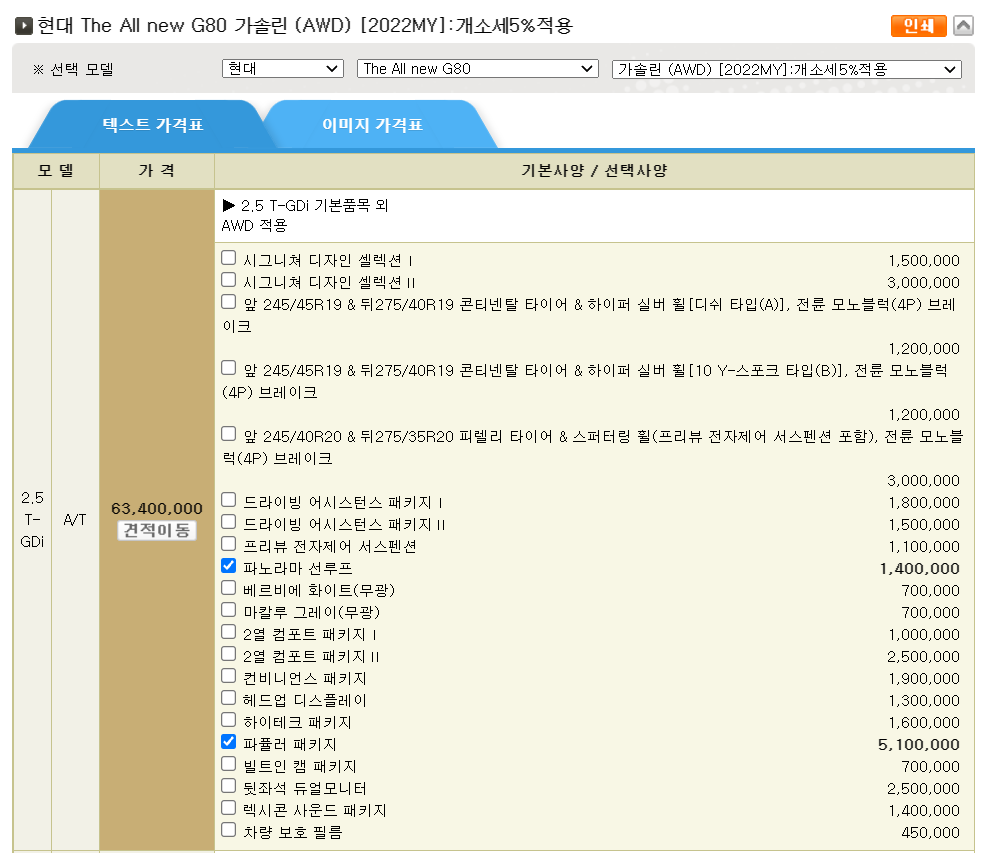Collapse panel with the up-arrow icon
Viewport: 982px width, 853px height.
pyautogui.click(x=963, y=26)
